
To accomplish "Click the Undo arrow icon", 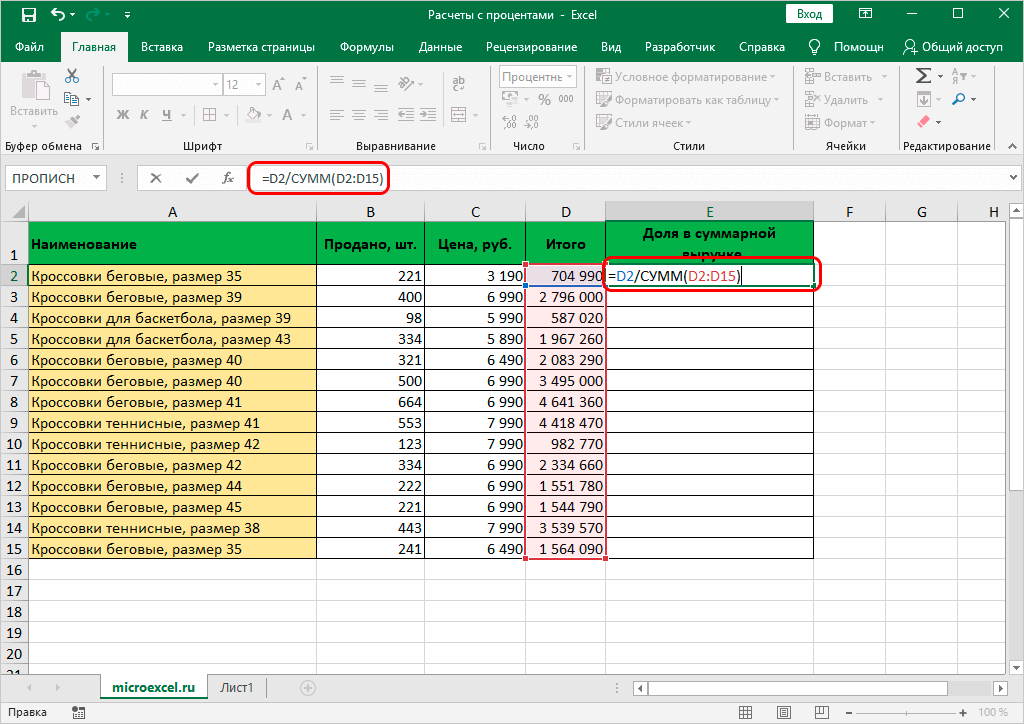I will point(58,15).
